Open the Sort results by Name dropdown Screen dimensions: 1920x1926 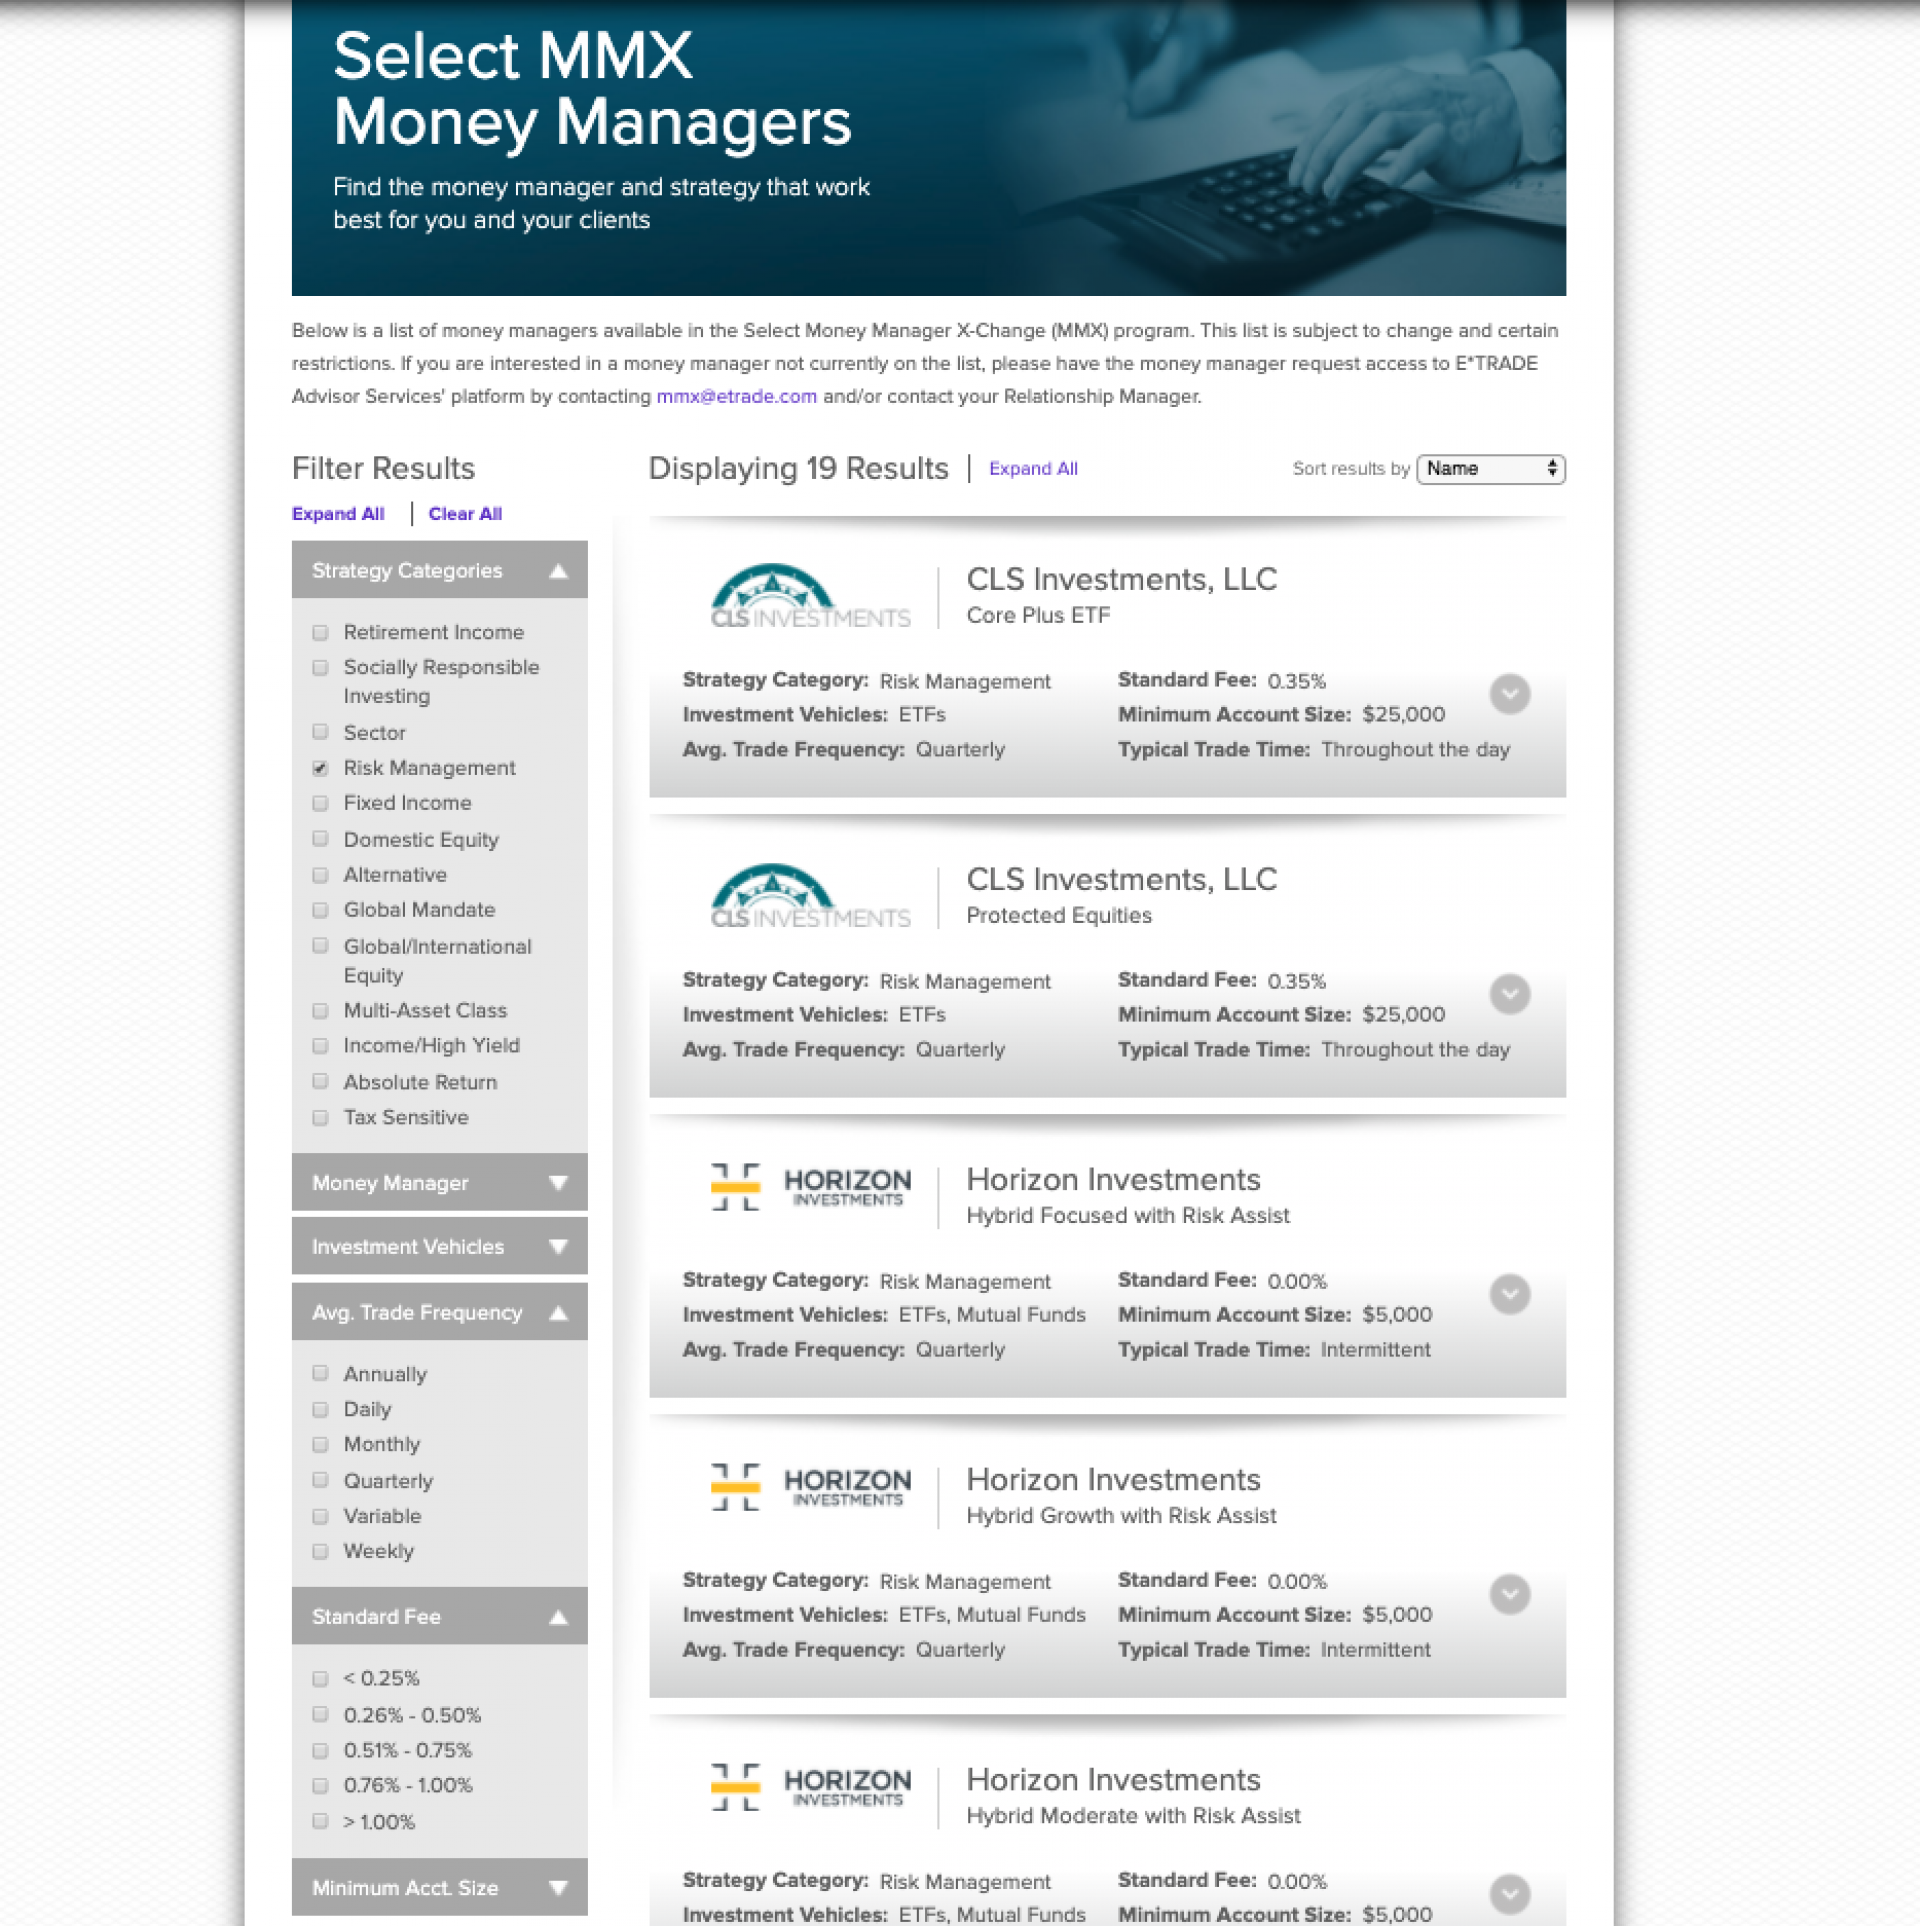coord(1490,469)
